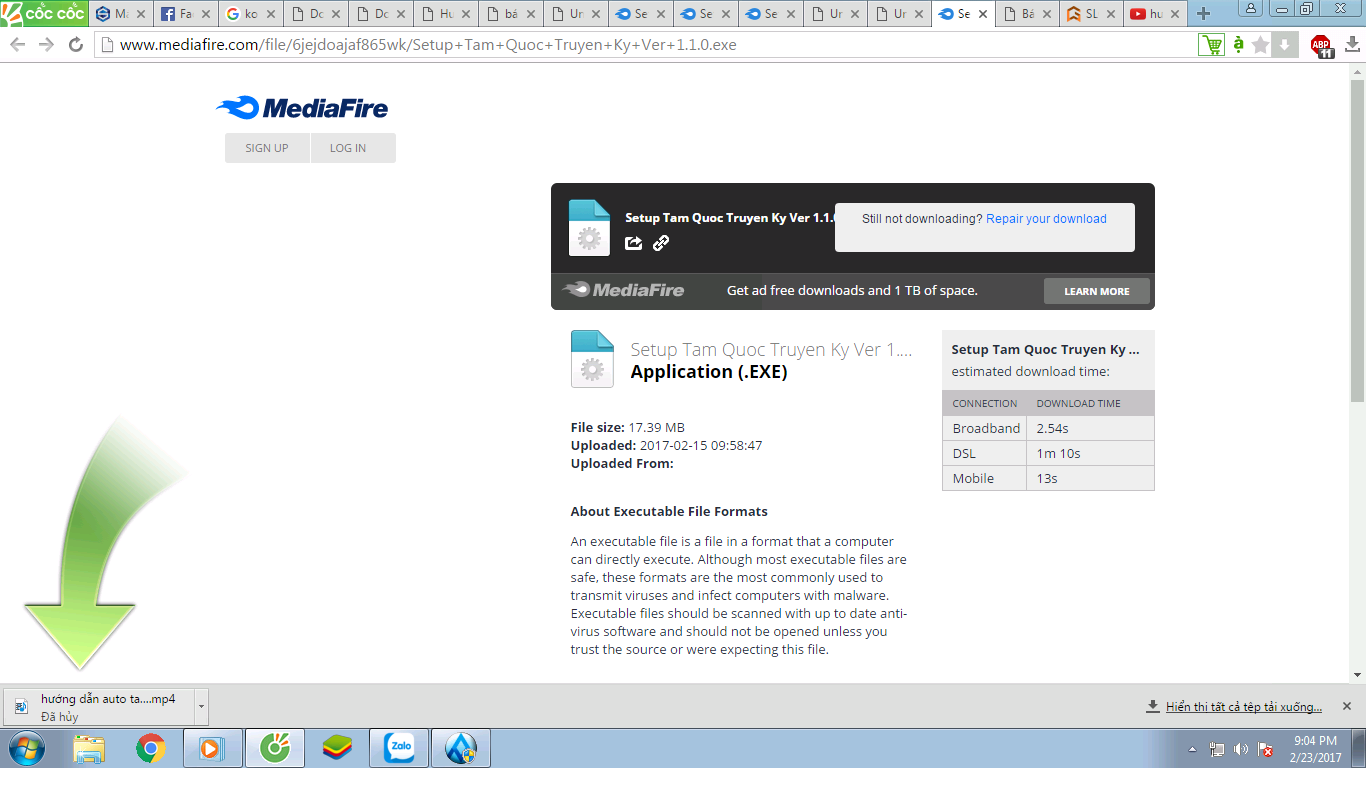Image resolution: width=1366 pixels, height=800 pixels.
Task: Close the downloads bar with X
Action: (x=1346, y=706)
